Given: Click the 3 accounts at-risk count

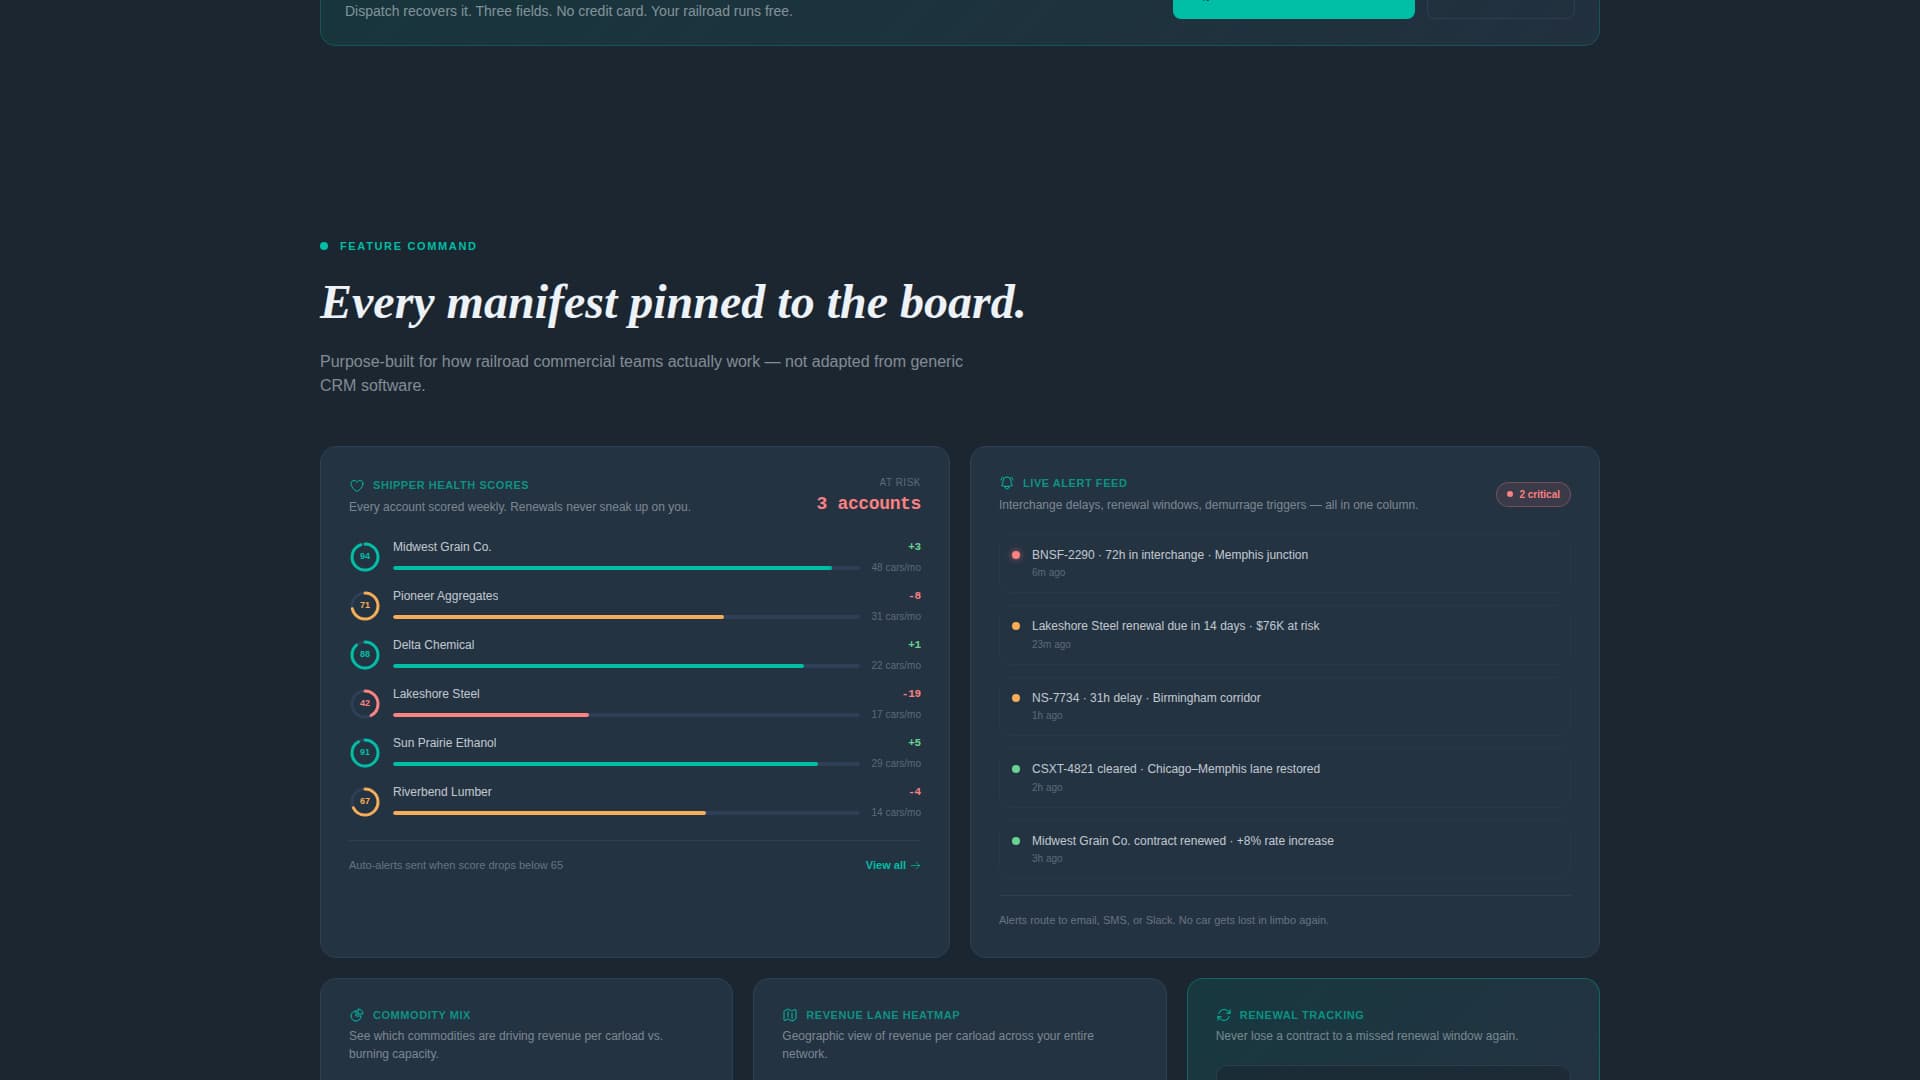Looking at the screenshot, I should (x=868, y=504).
